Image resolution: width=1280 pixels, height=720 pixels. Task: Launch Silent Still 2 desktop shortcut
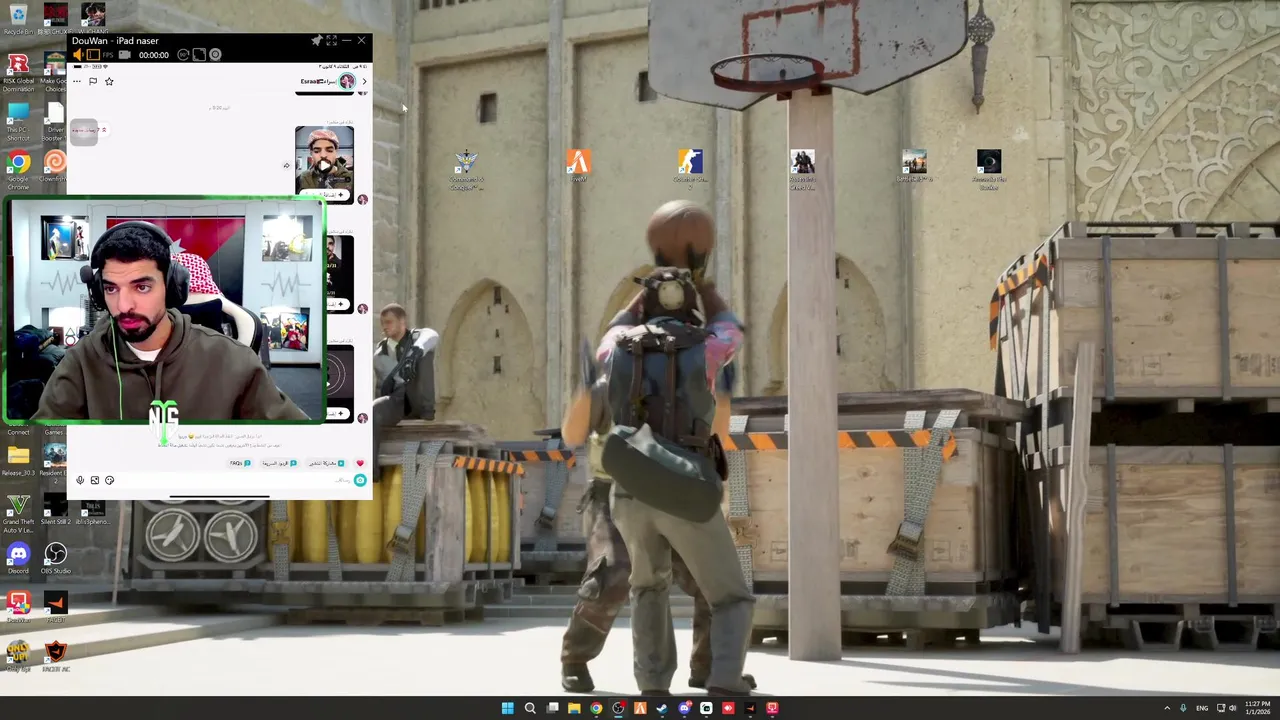[x=55, y=508]
